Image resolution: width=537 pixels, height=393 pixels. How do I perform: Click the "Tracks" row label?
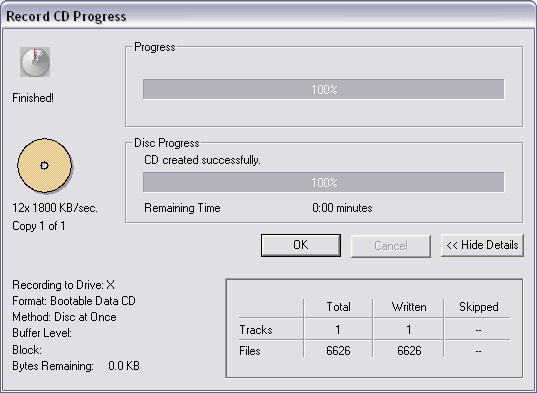point(256,330)
